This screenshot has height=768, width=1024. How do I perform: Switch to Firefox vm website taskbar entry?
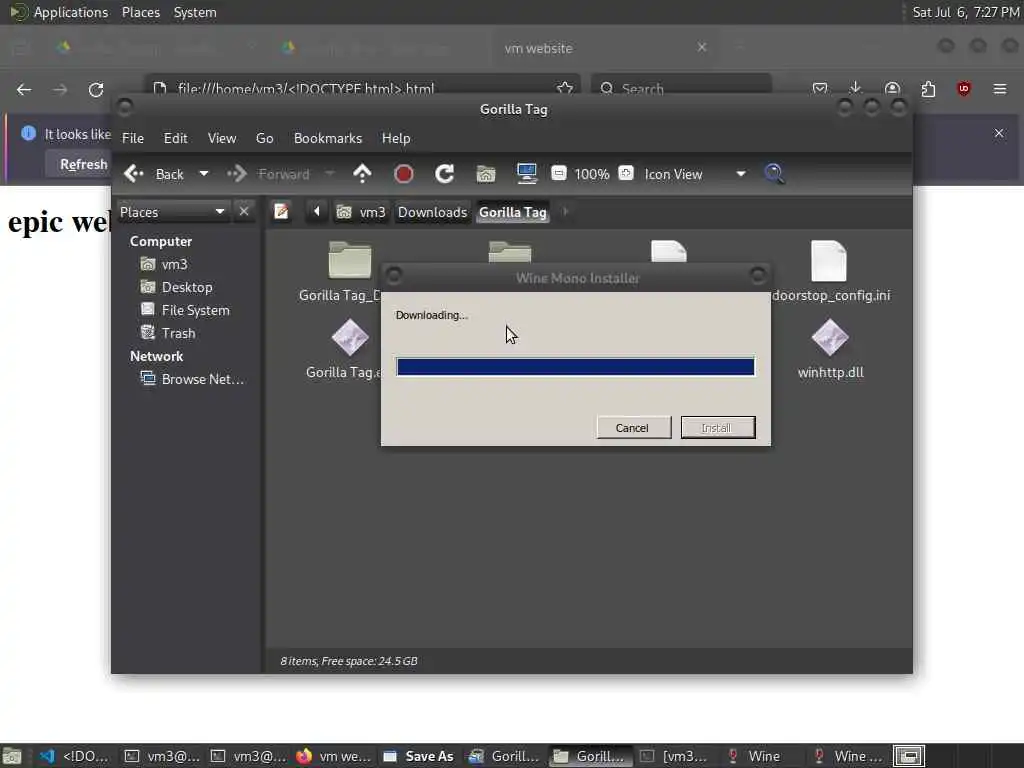pos(333,756)
